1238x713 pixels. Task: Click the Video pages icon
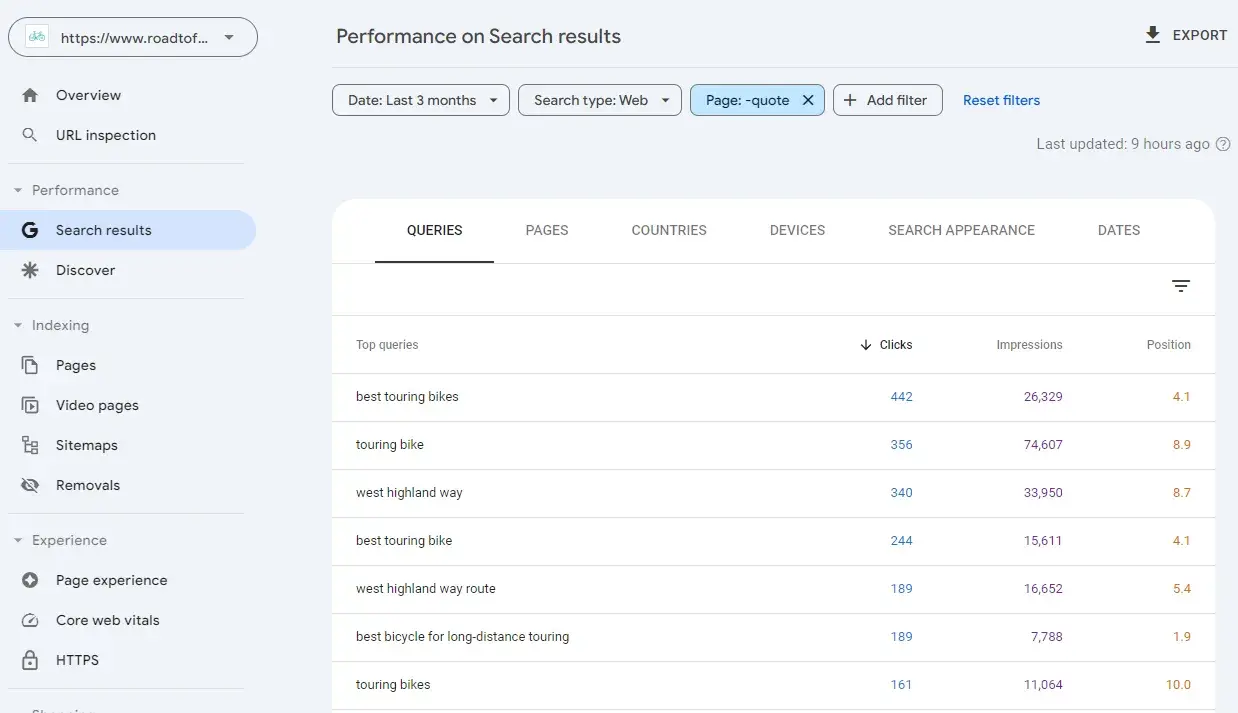[30, 405]
